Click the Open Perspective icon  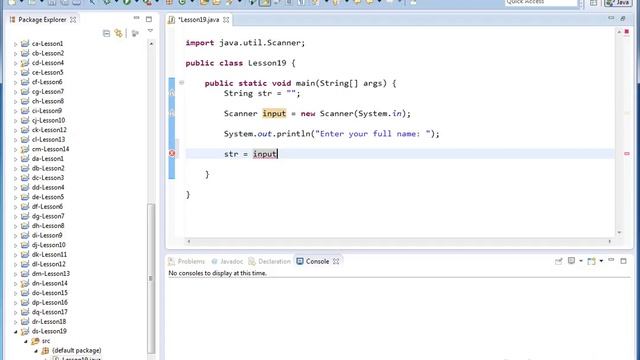(593, 3)
